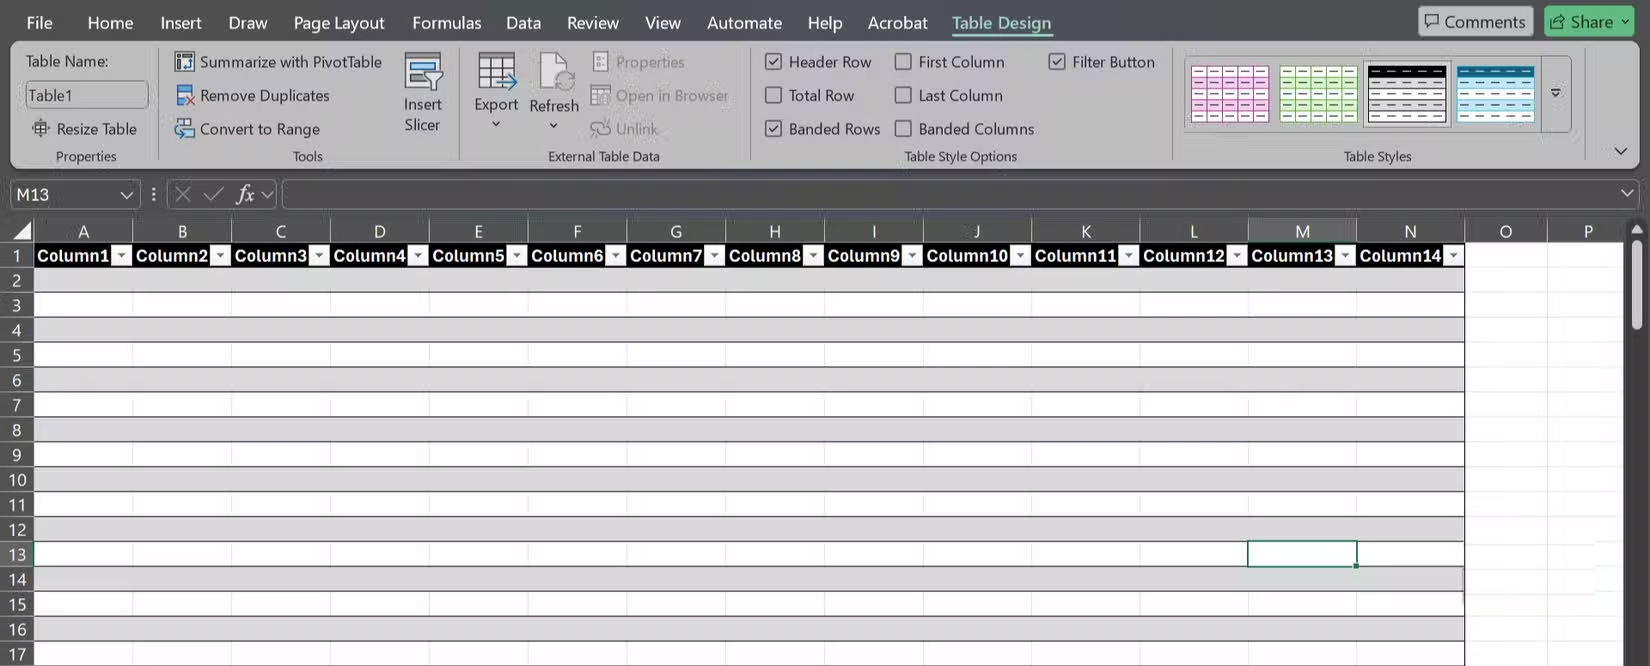Select the blue table style thumbnail
Viewport: 1650px width, 666px height.
point(1495,93)
